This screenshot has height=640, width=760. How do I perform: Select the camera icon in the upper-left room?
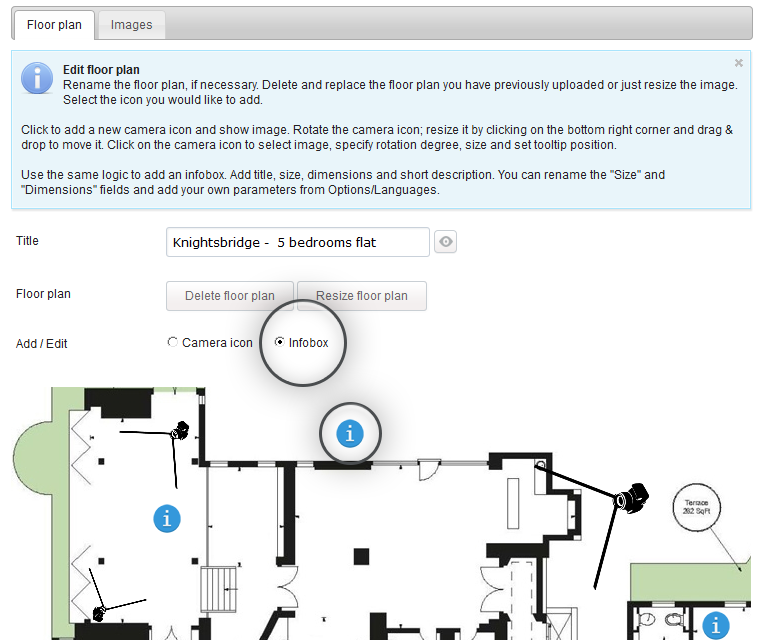(180, 431)
